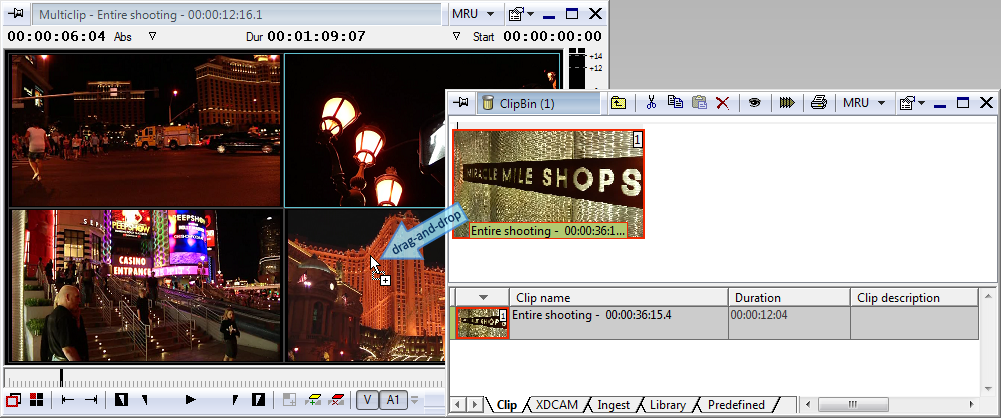Jump to the clip end marker
This screenshot has width=1001, height=418.
pyautogui.click(x=91, y=400)
